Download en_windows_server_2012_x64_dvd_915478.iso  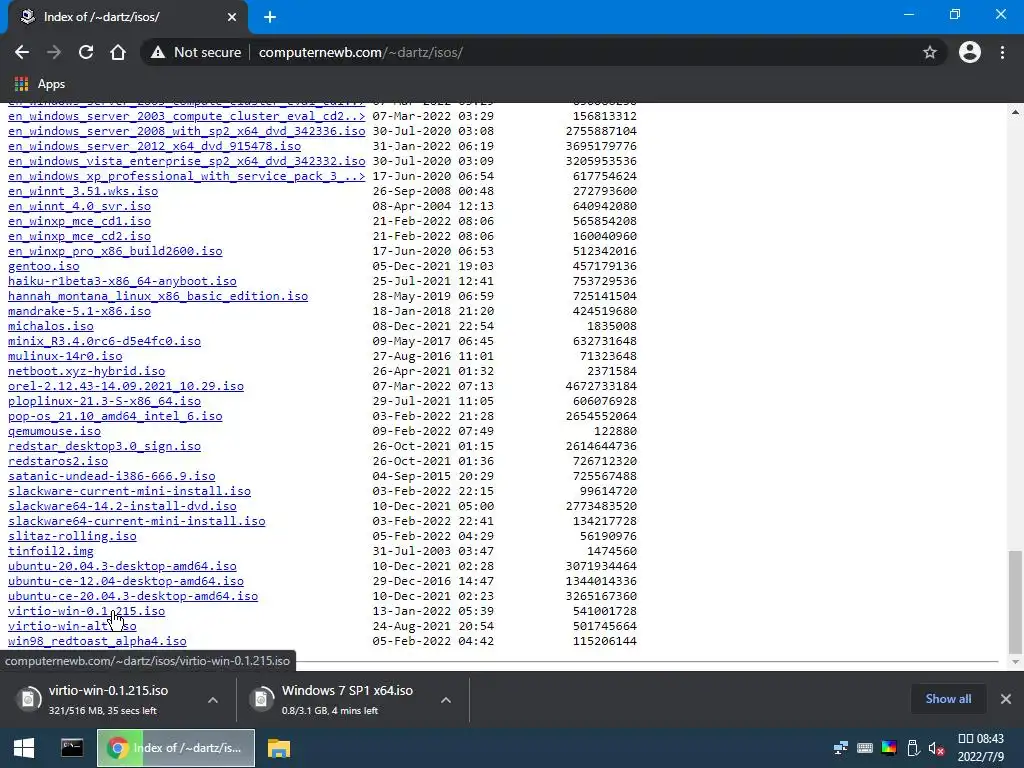pos(155,146)
